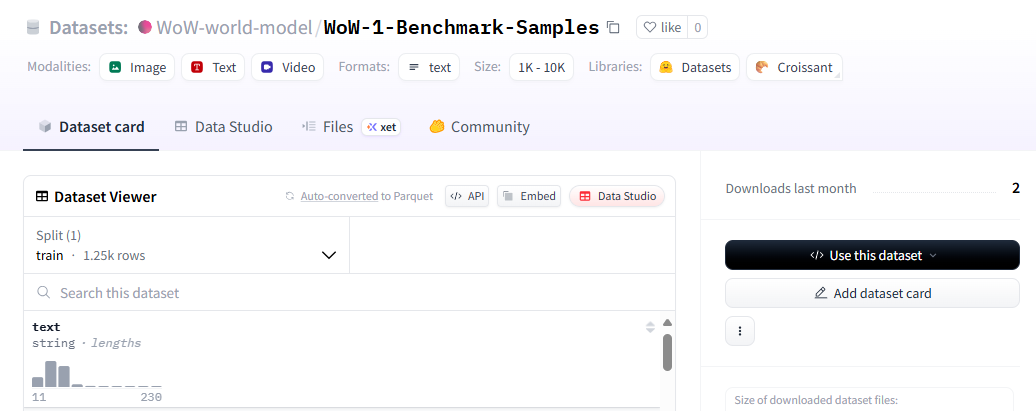Open the Dataset card tab
This screenshot has width=1036, height=411.
(91, 127)
